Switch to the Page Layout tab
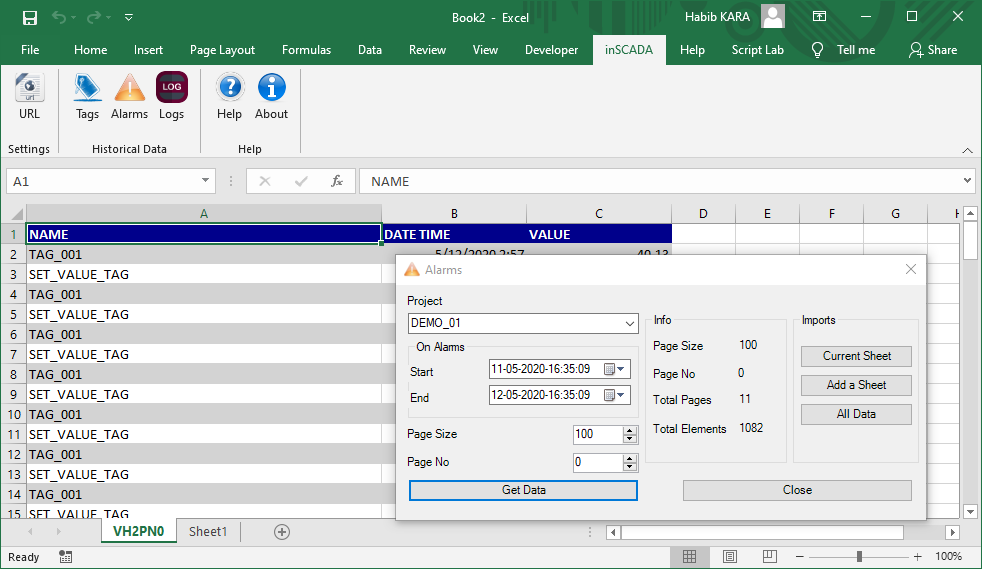This screenshot has width=982, height=569. (222, 50)
